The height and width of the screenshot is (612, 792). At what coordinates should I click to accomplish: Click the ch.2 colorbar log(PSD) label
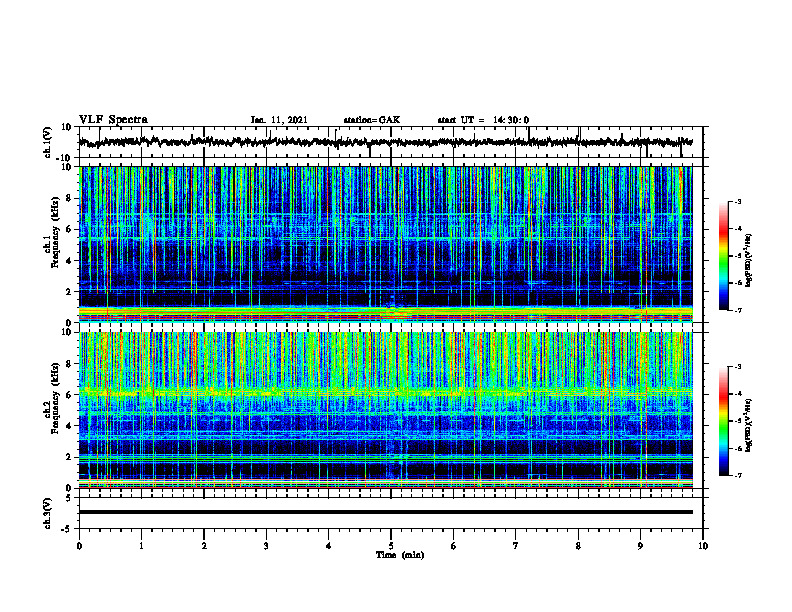(749, 425)
